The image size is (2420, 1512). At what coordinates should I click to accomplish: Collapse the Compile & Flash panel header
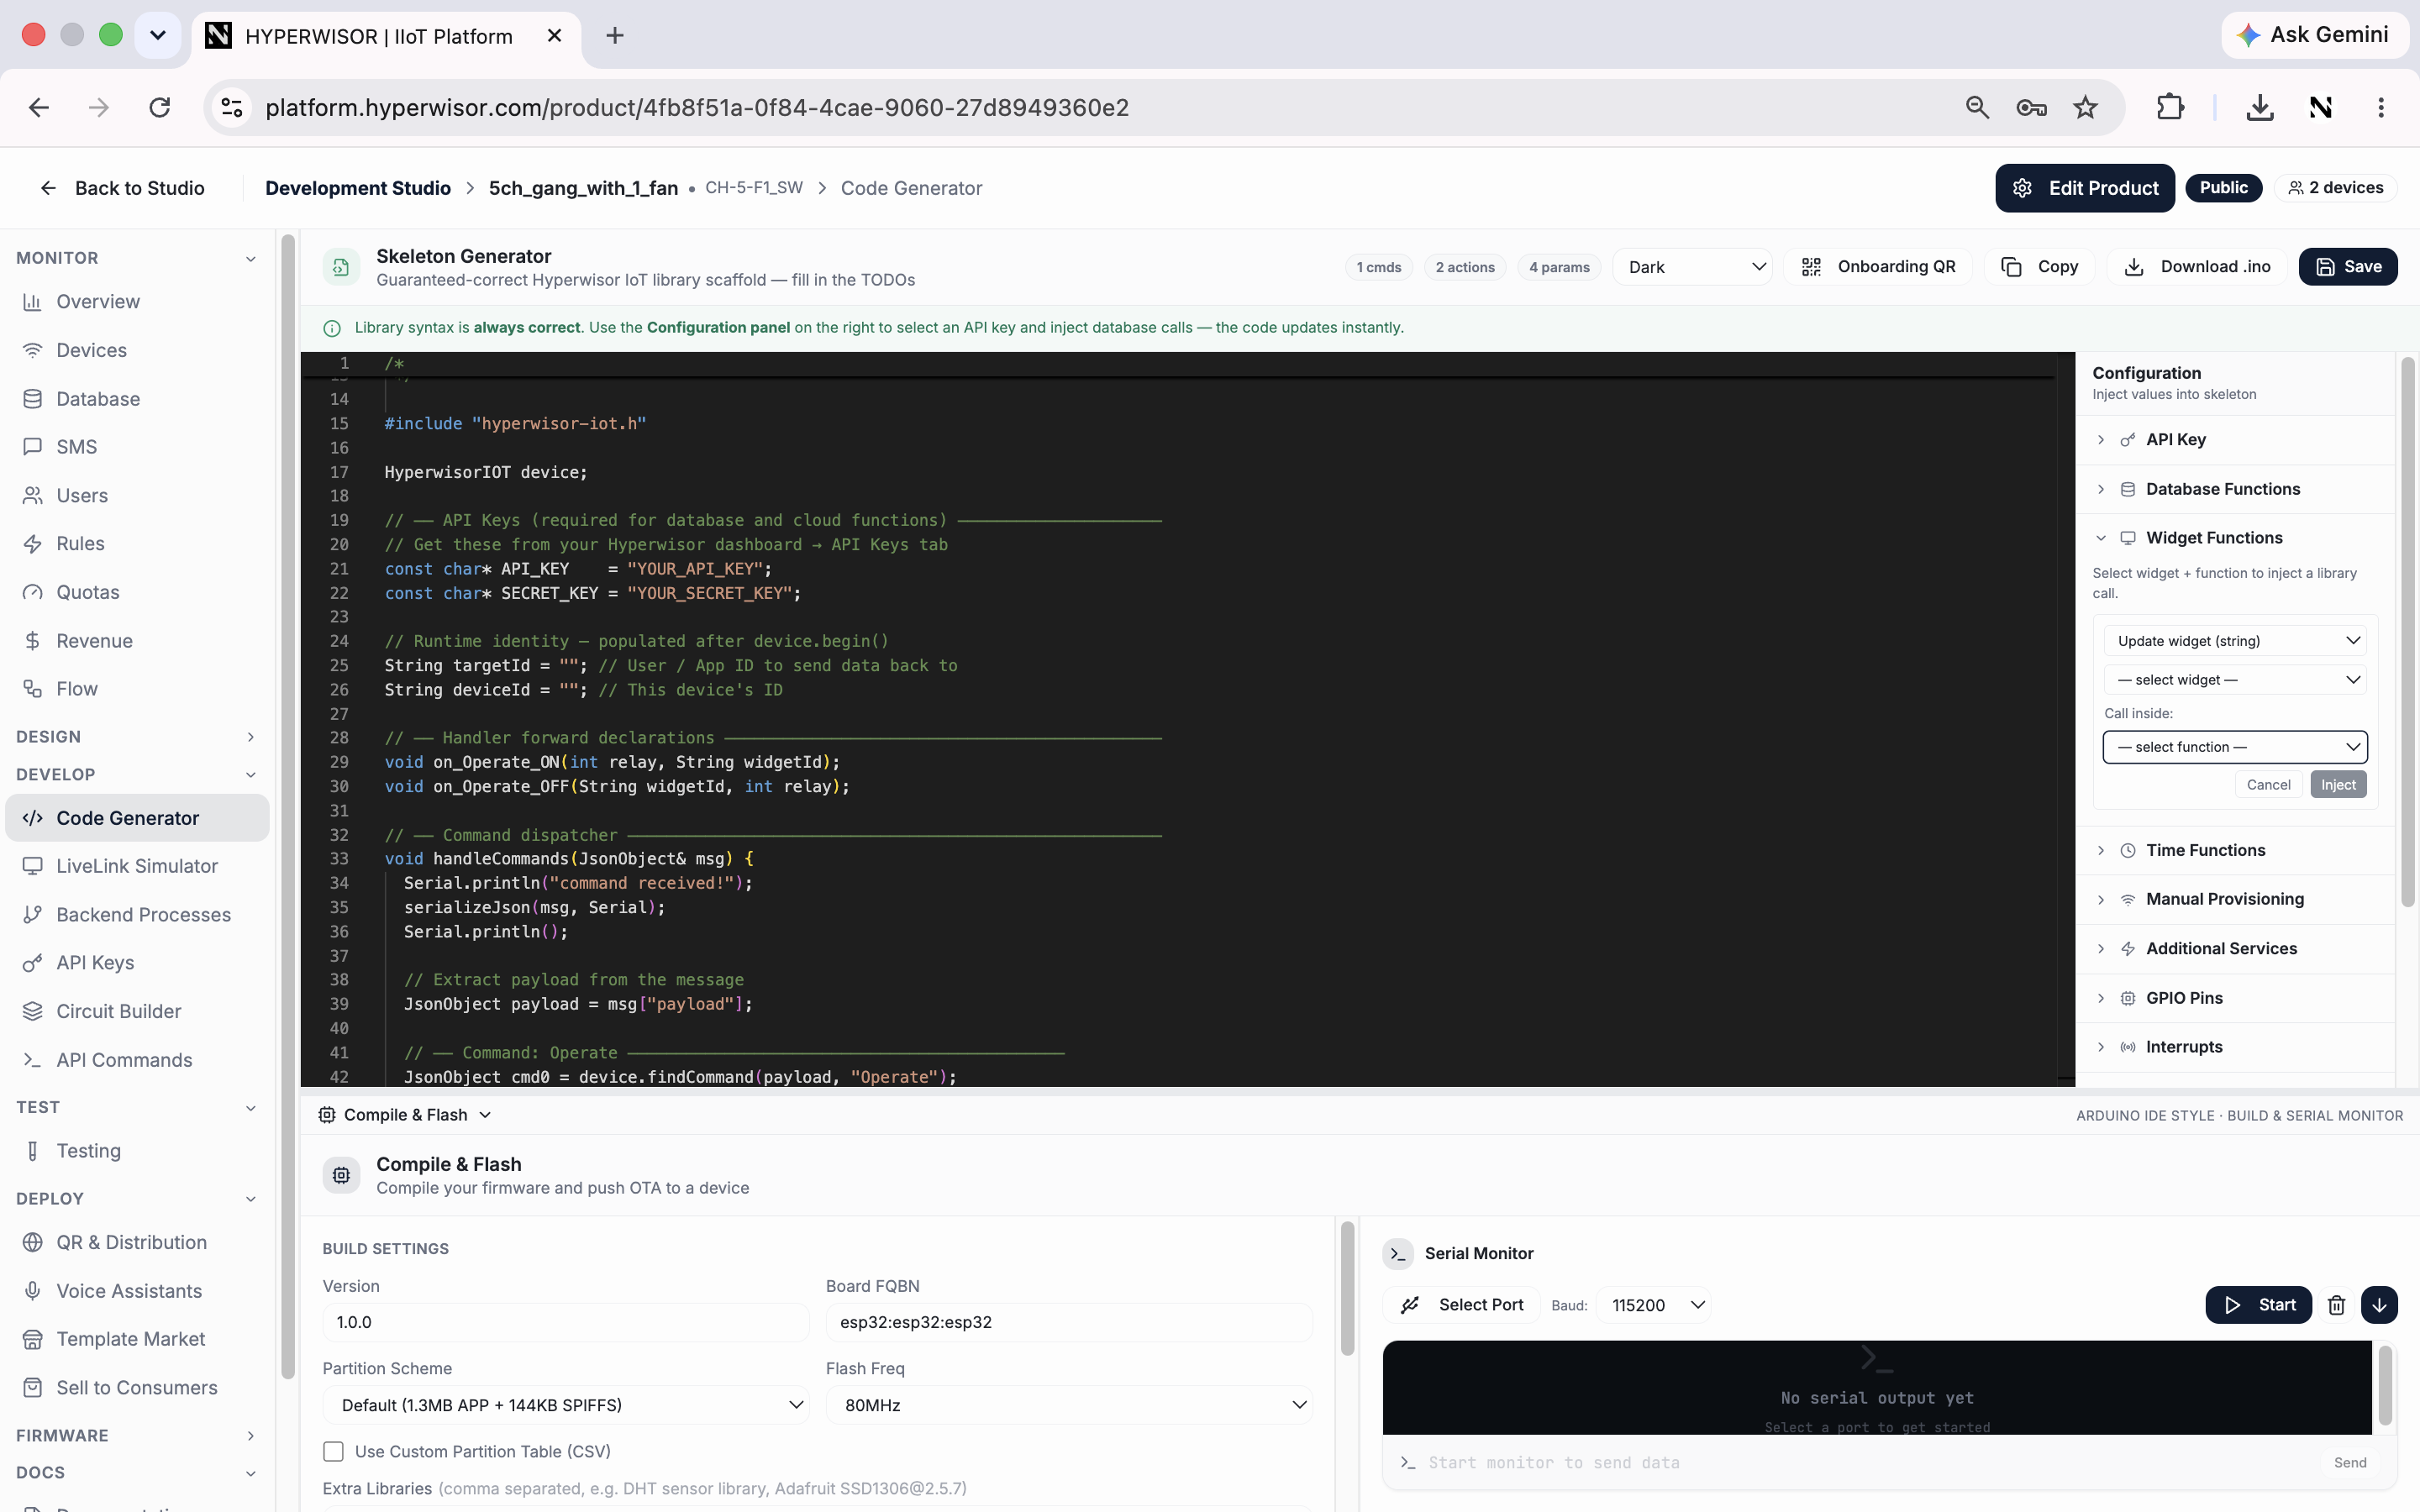tap(405, 1115)
